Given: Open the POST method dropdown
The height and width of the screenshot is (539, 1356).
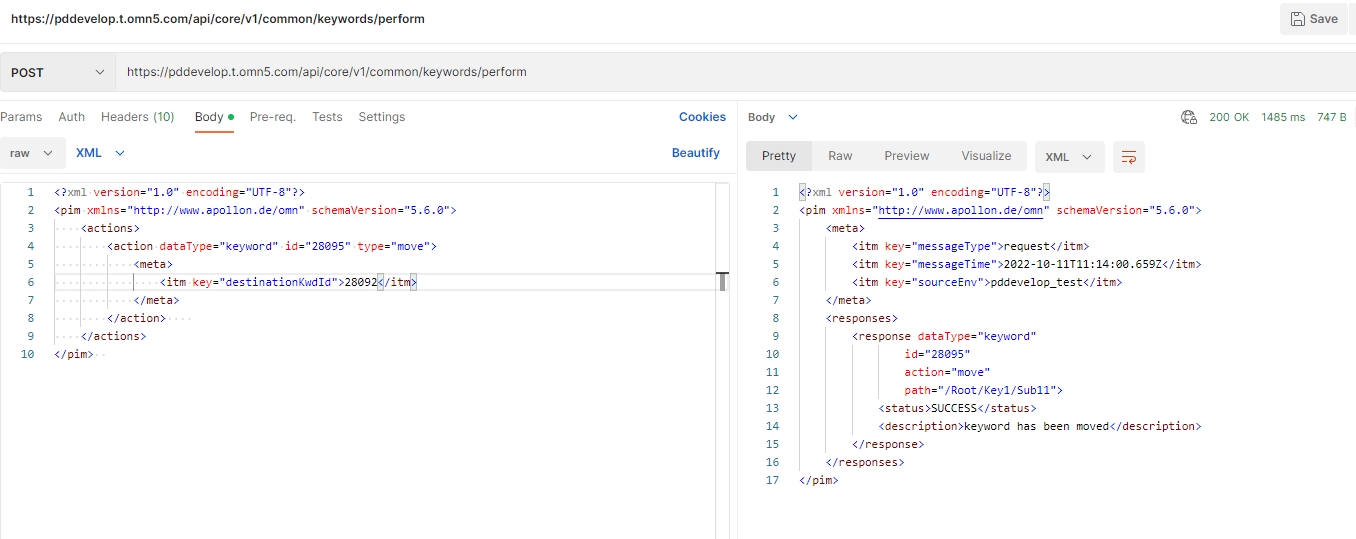Looking at the screenshot, I should 57,72.
